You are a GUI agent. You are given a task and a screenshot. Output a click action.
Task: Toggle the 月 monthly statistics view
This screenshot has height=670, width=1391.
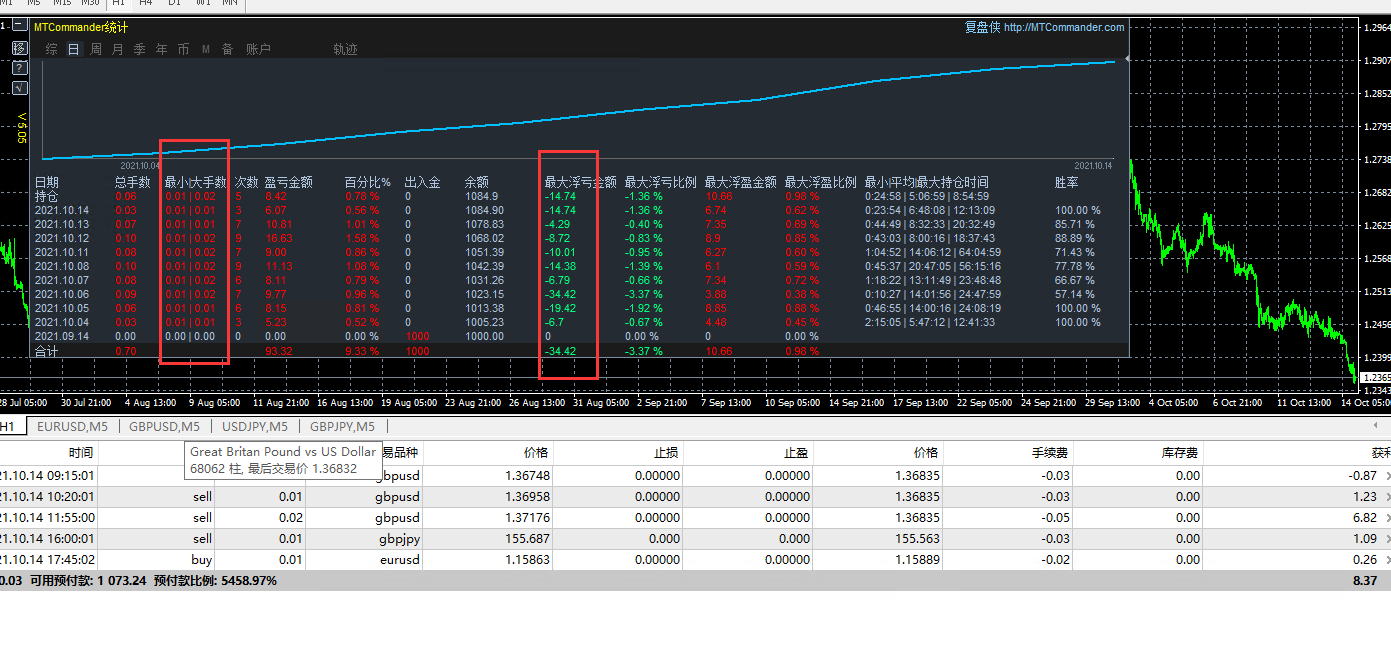pyautogui.click(x=118, y=48)
